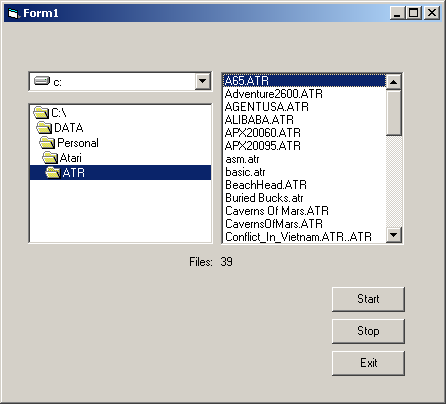Screen dimensions: 446x404
Task: Choose BeachHead.ATR from the list
Action: (x=266, y=185)
